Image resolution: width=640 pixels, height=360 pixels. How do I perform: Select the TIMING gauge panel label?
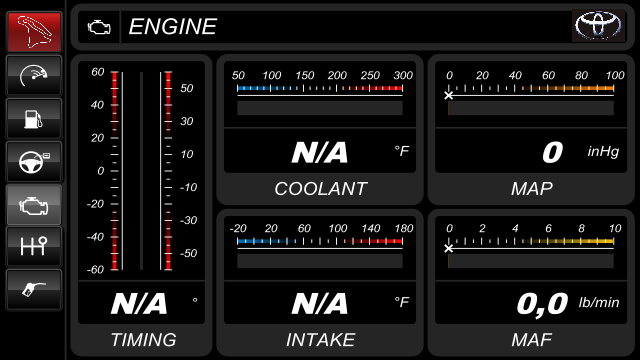coord(143,340)
